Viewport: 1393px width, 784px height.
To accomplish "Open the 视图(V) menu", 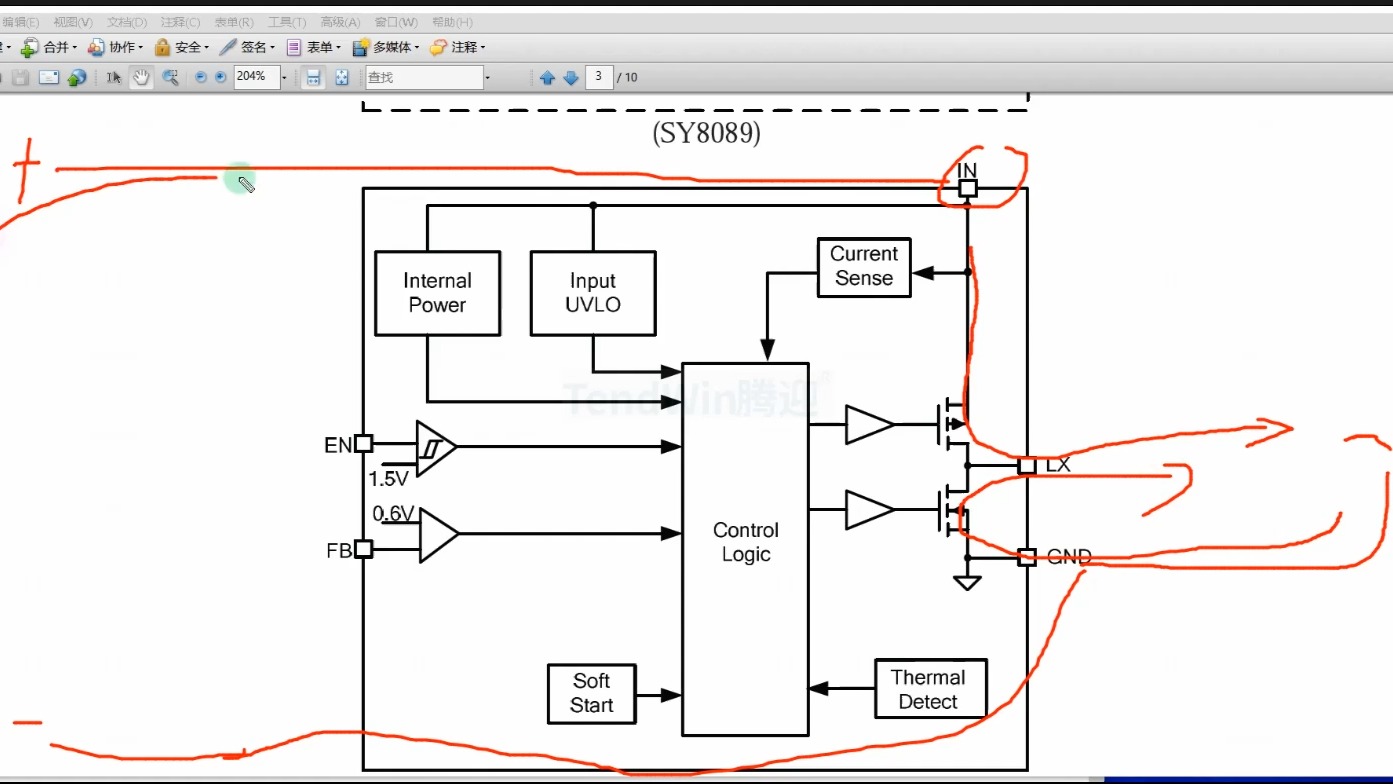I will point(73,22).
